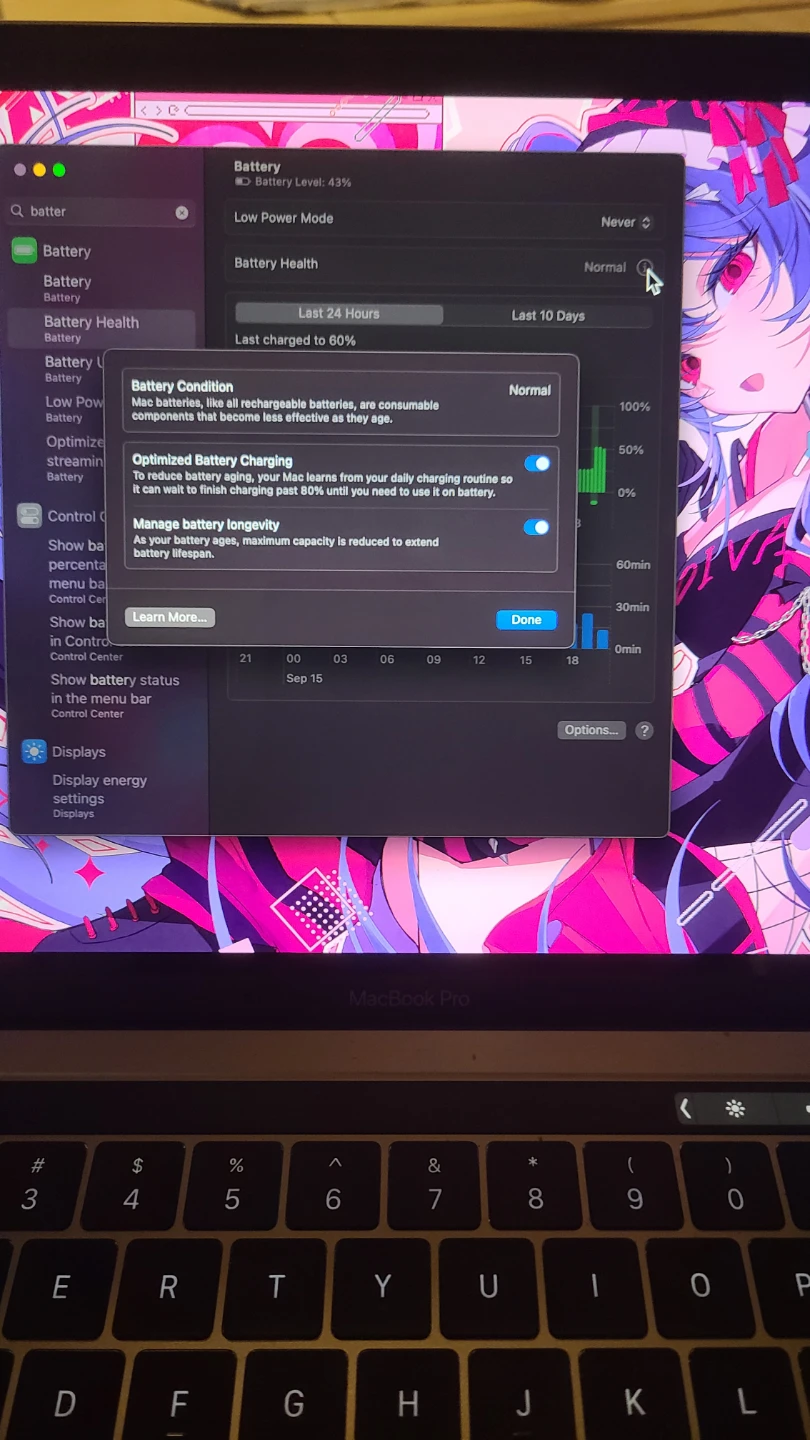810x1440 pixels.
Task: Select the Battery Health sidebar result
Action: (x=101, y=328)
